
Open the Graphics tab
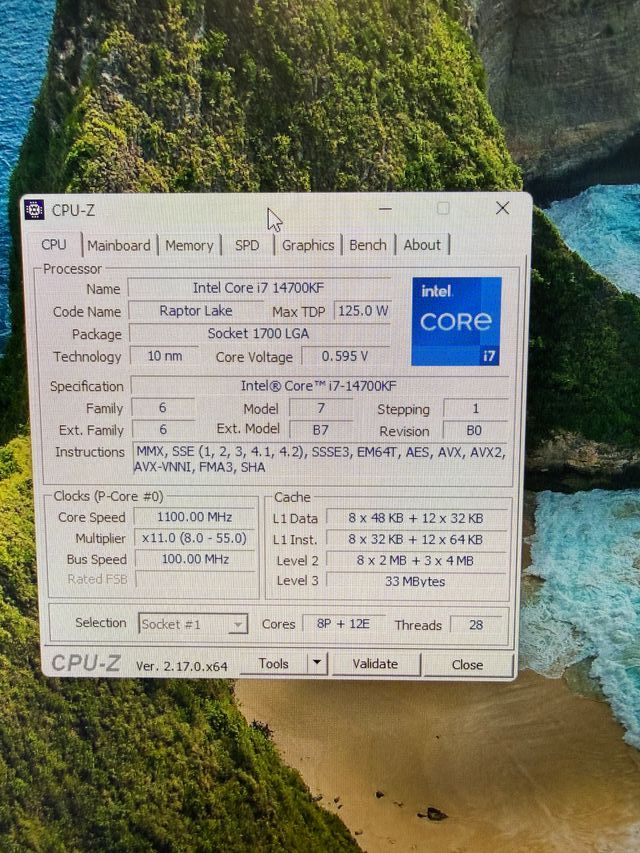(308, 245)
